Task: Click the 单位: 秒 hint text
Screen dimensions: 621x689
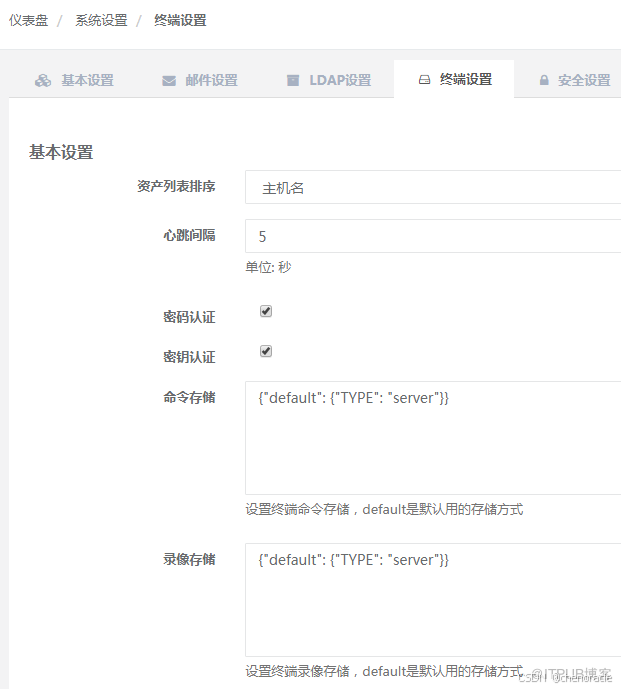Action: coord(268,267)
